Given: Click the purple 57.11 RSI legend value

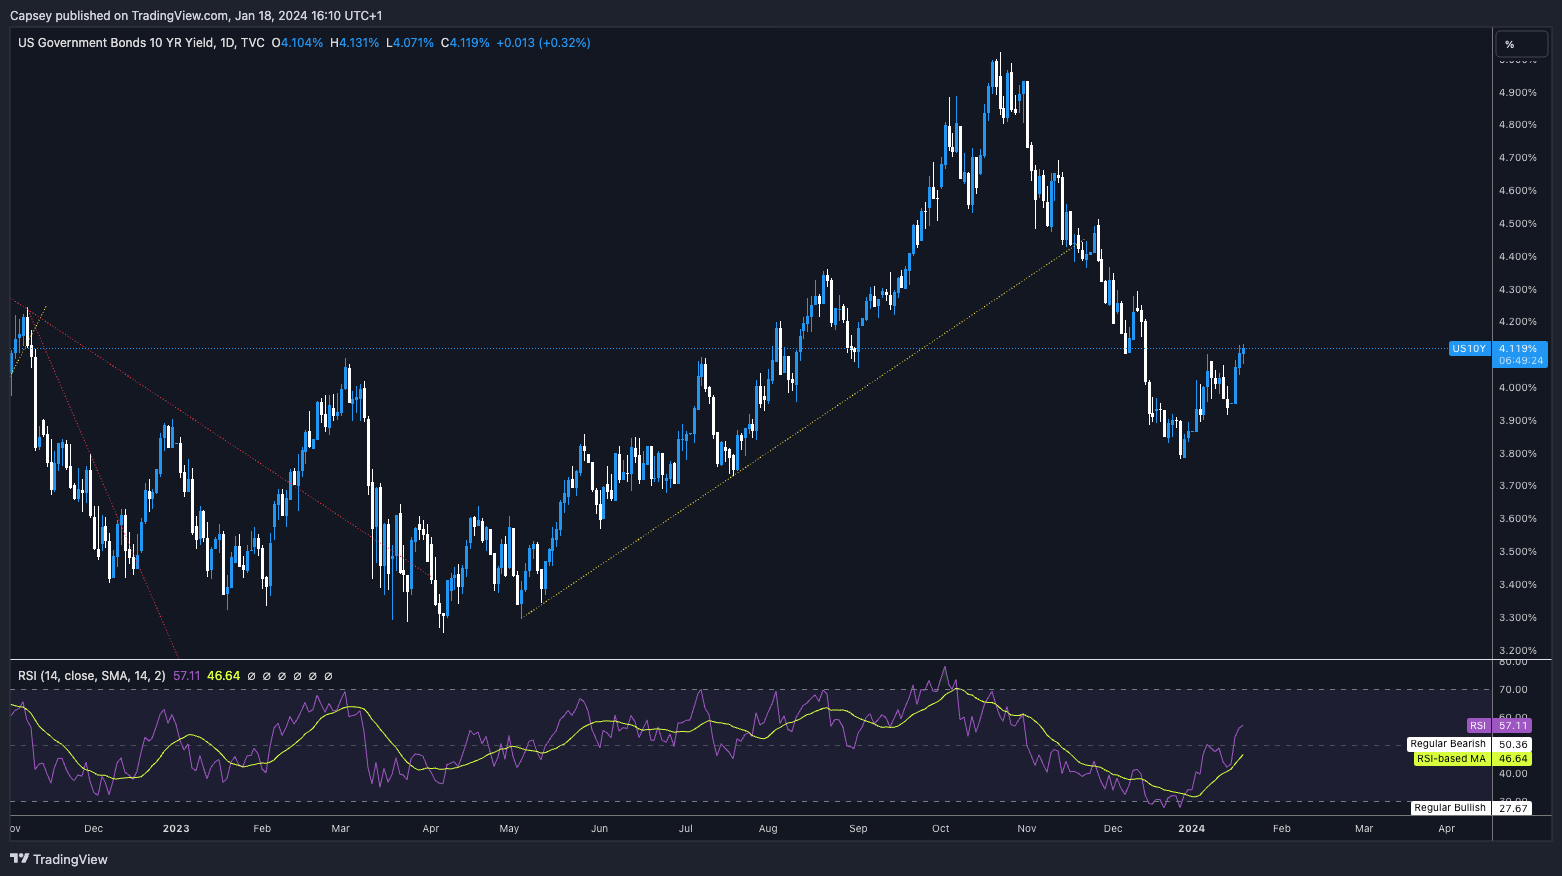Looking at the screenshot, I should pyautogui.click(x=187, y=676).
